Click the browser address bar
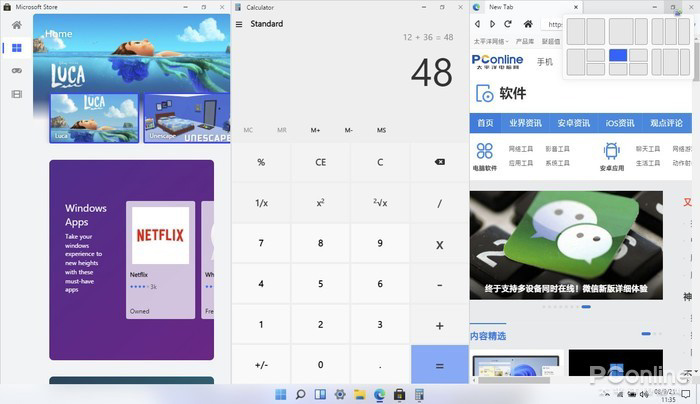 pos(554,25)
